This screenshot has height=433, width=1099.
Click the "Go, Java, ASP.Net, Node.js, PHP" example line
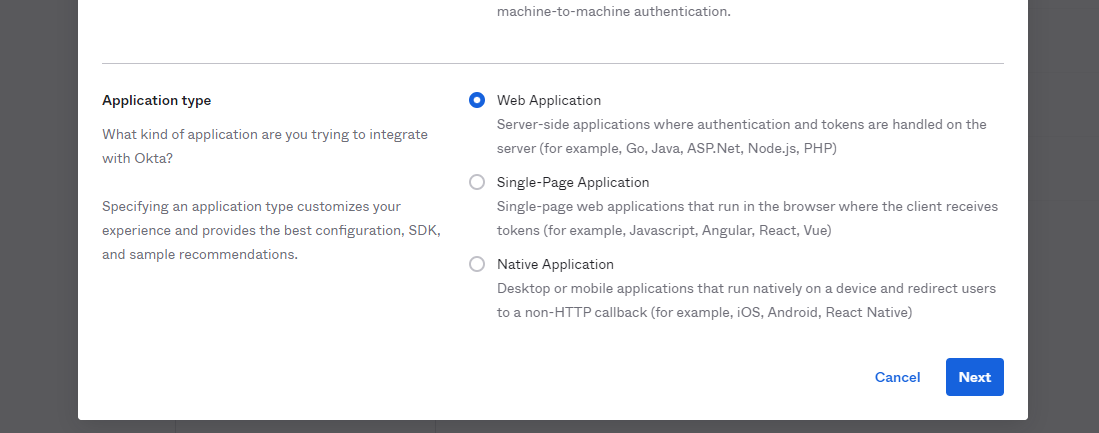667,149
